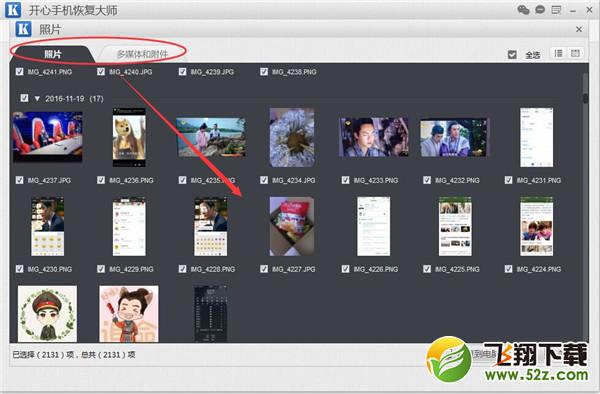600x394 pixels.
Task: Click the K logo beside 开心手机恢复大师
Action: [x=13, y=10]
